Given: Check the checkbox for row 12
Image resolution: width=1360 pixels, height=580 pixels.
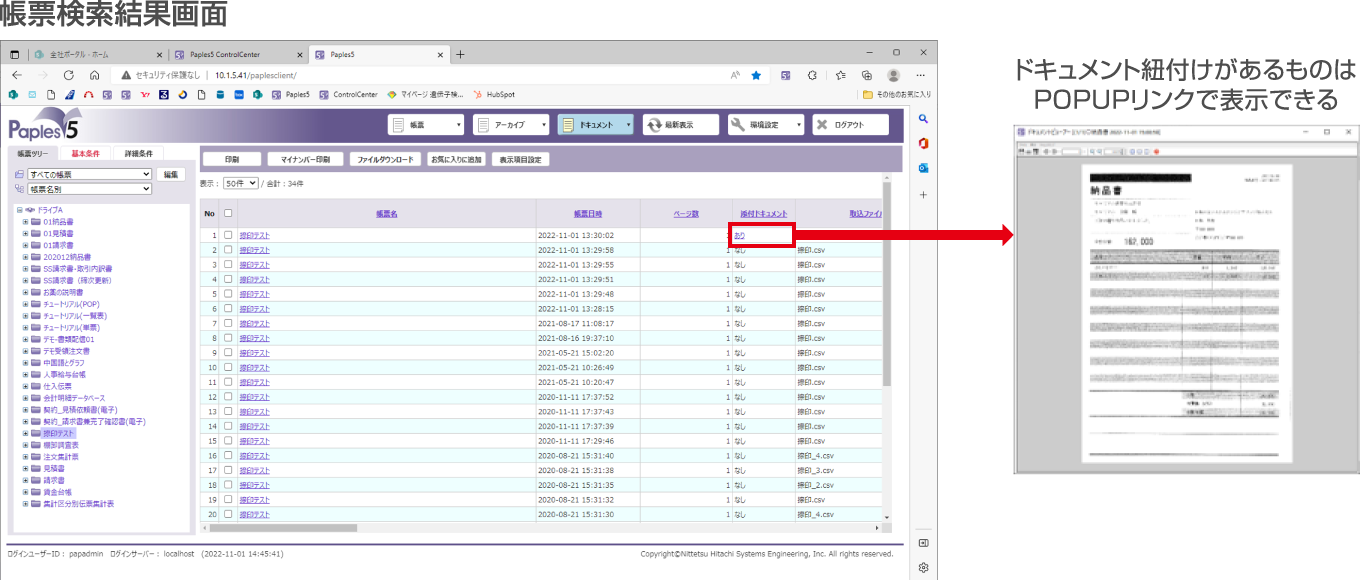Looking at the screenshot, I should click(229, 397).
